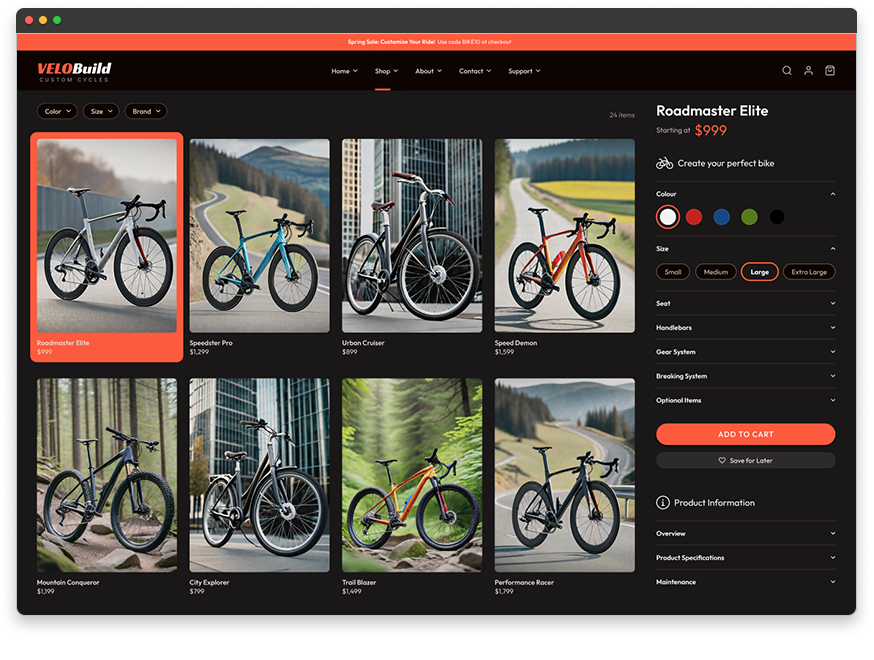The width and height of the screenshot is (874, 660).
Task: Click the $799 City Explorer price
Action: pos(197,591)
